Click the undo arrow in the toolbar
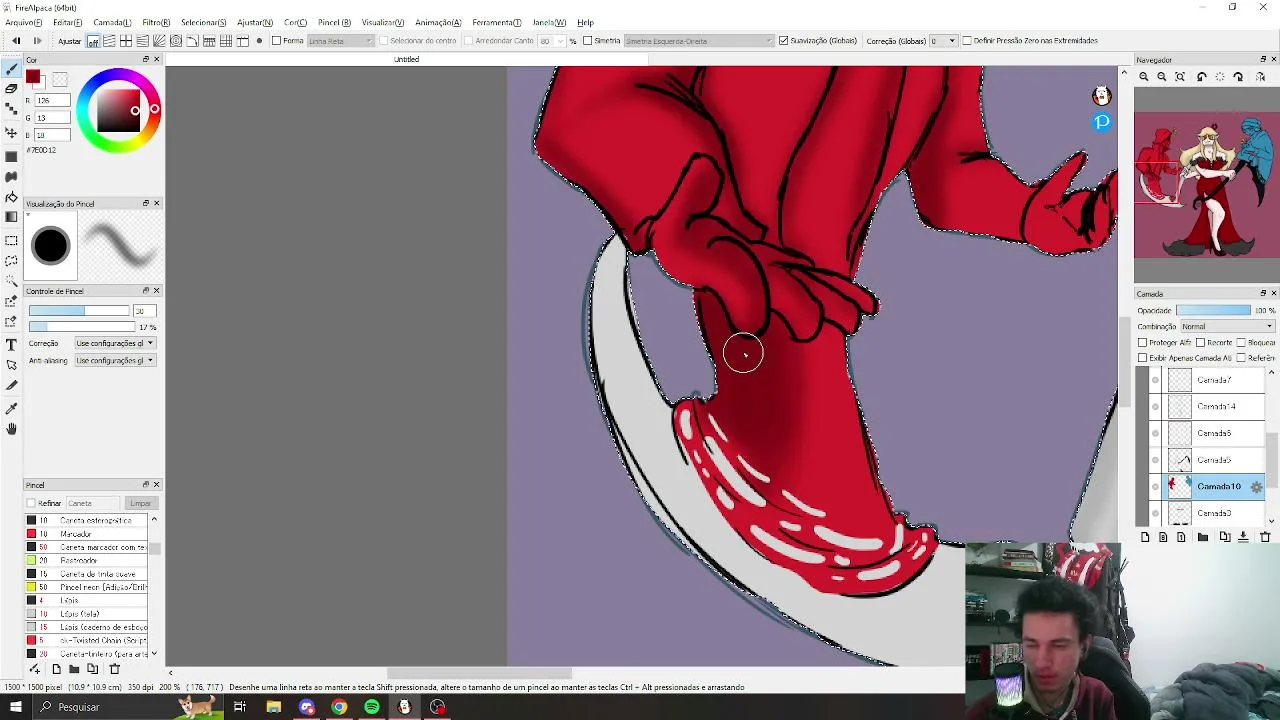 (x=16, y=41)
